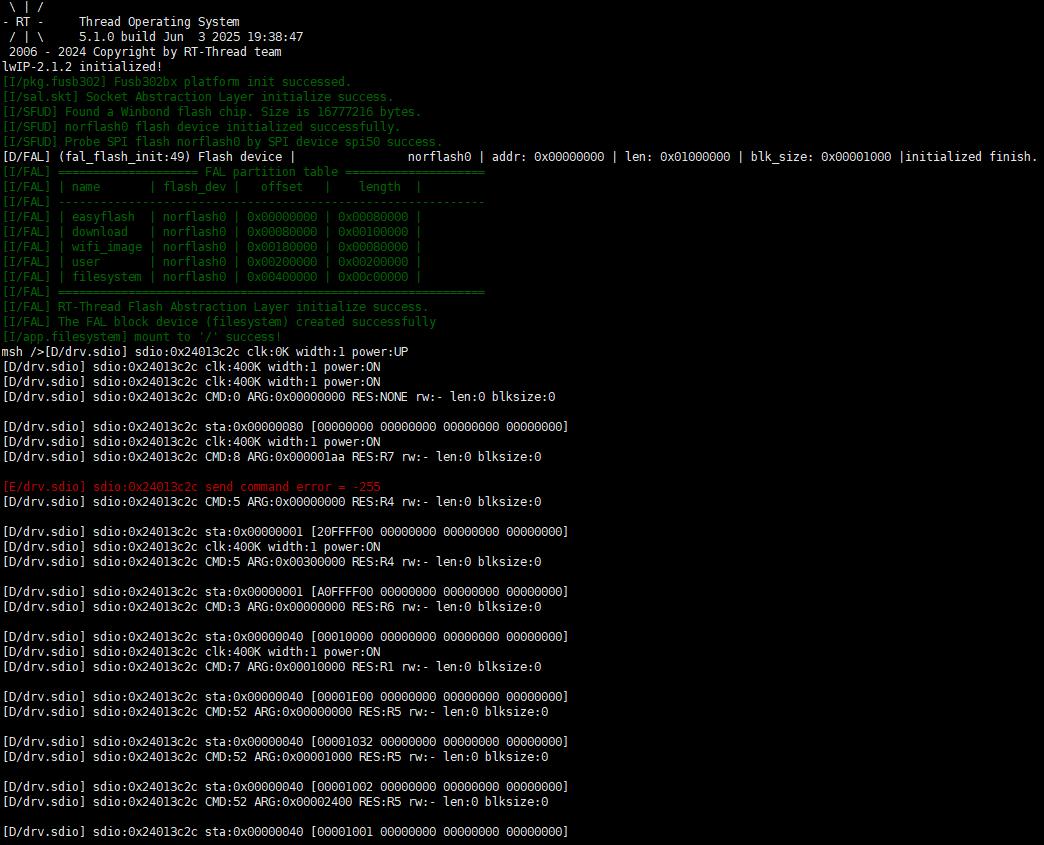1044x845 pixels.
Task: Click the 'length' column header
Action: pos(380,187)
